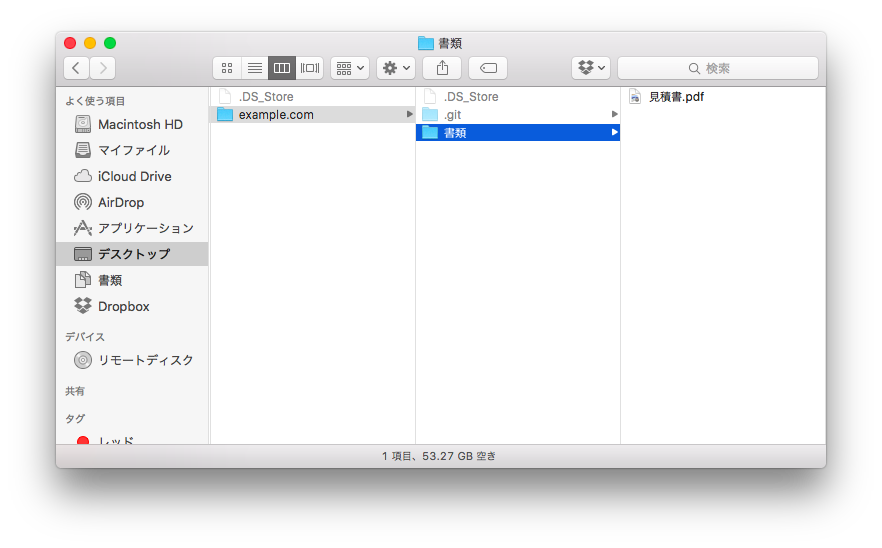Zoom the Finder window with green button
The height and width of the screenshot is (548, 882).
coord(110,43)
